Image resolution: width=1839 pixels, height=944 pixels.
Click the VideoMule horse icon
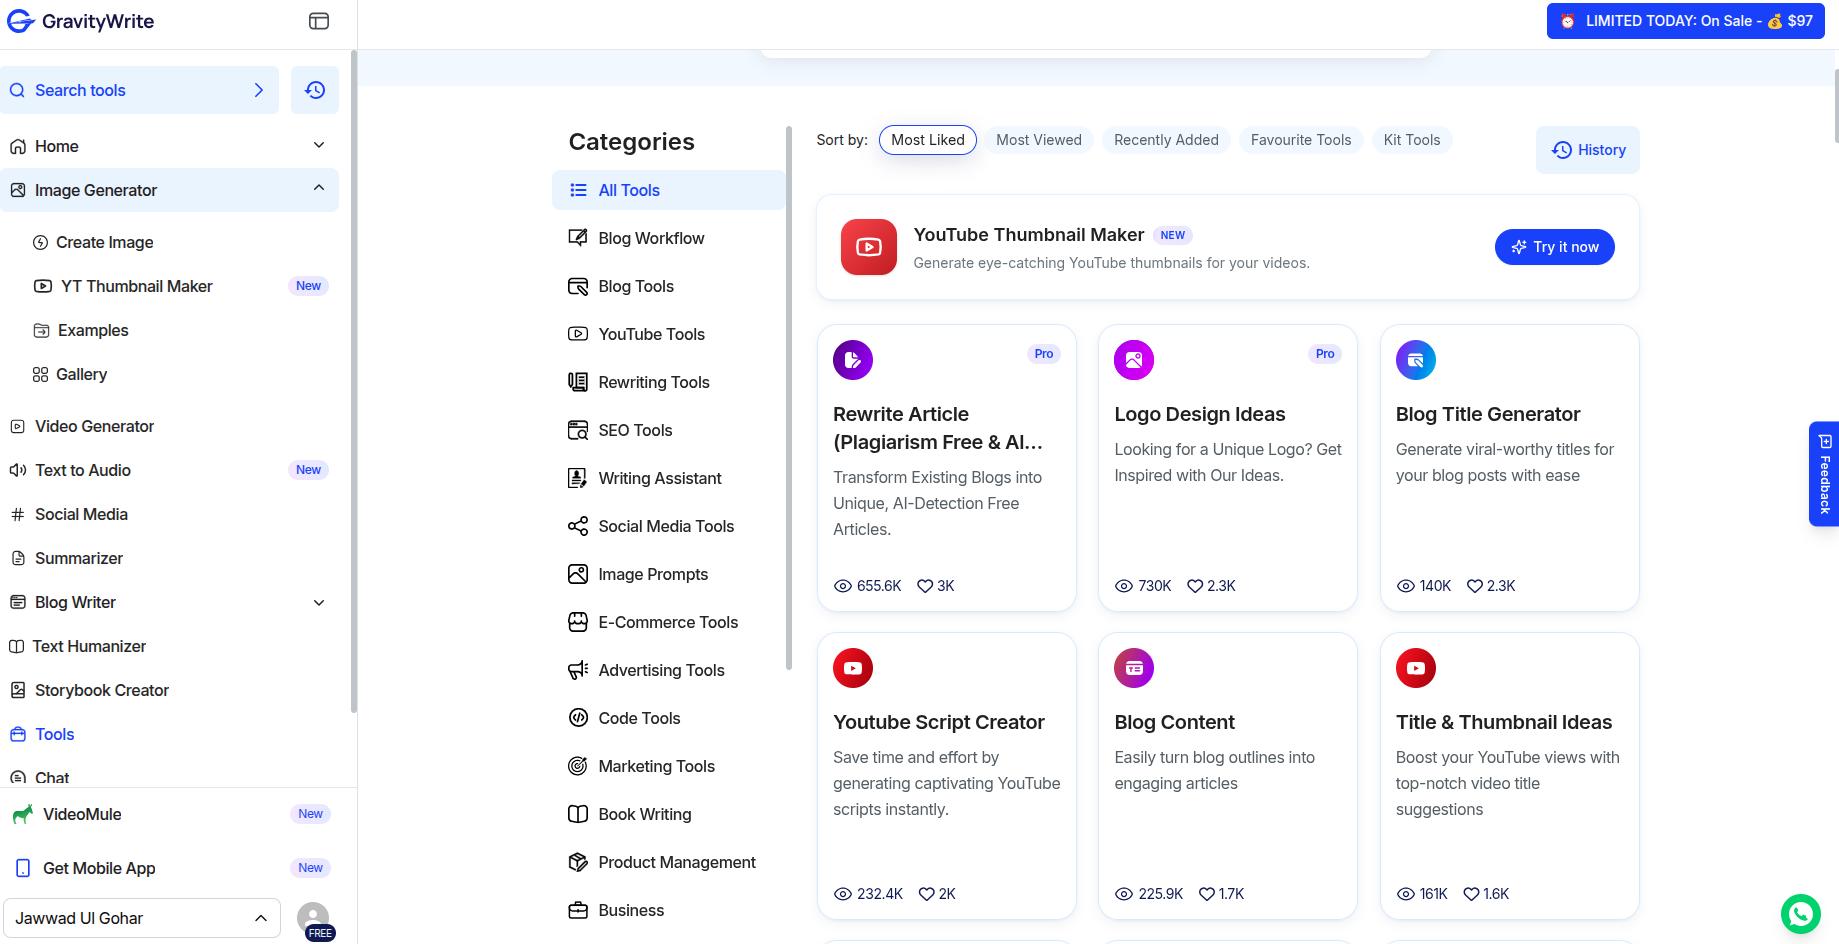pos(22,814)
